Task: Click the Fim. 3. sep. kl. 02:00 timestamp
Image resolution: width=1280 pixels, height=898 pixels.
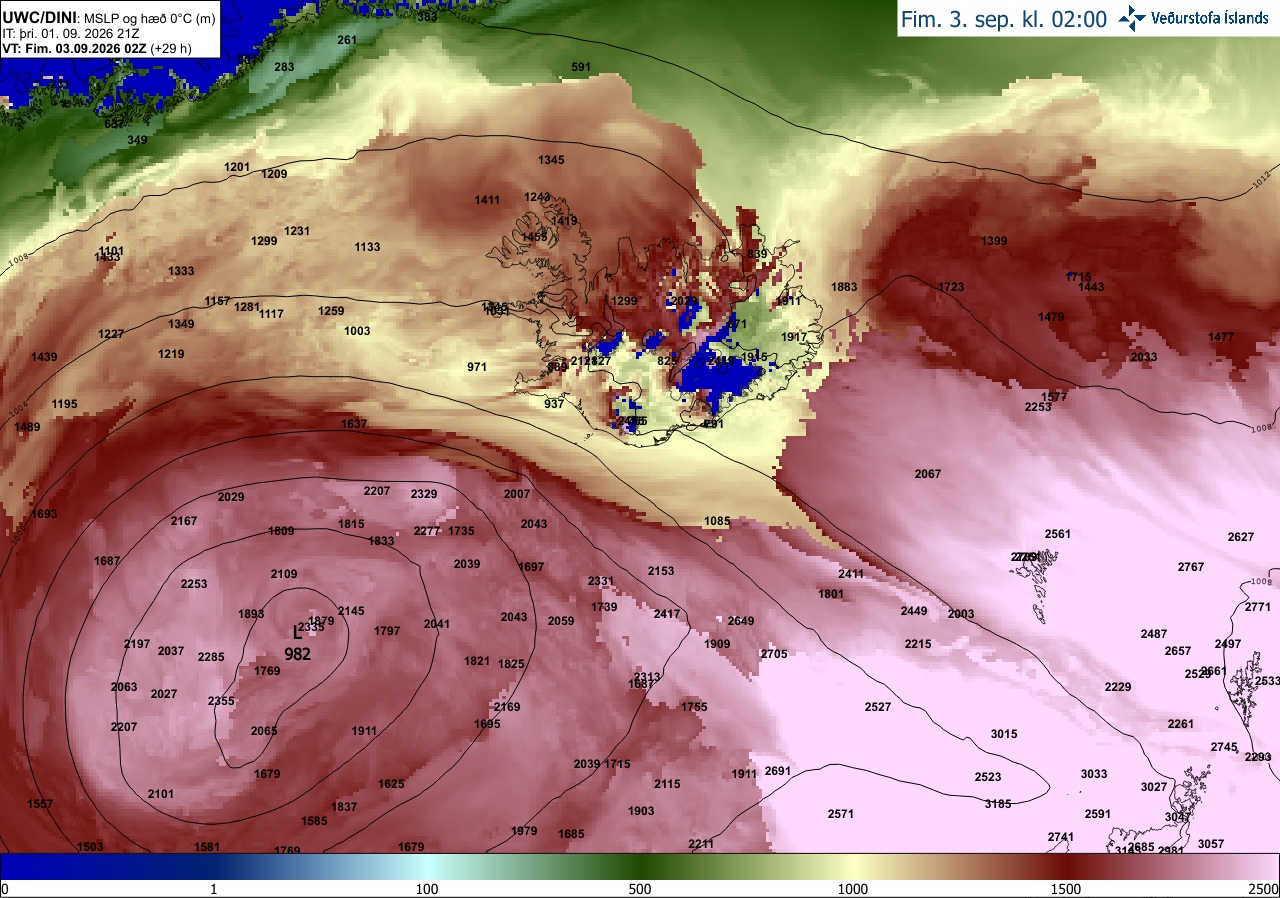Action: pos(1003,19)
